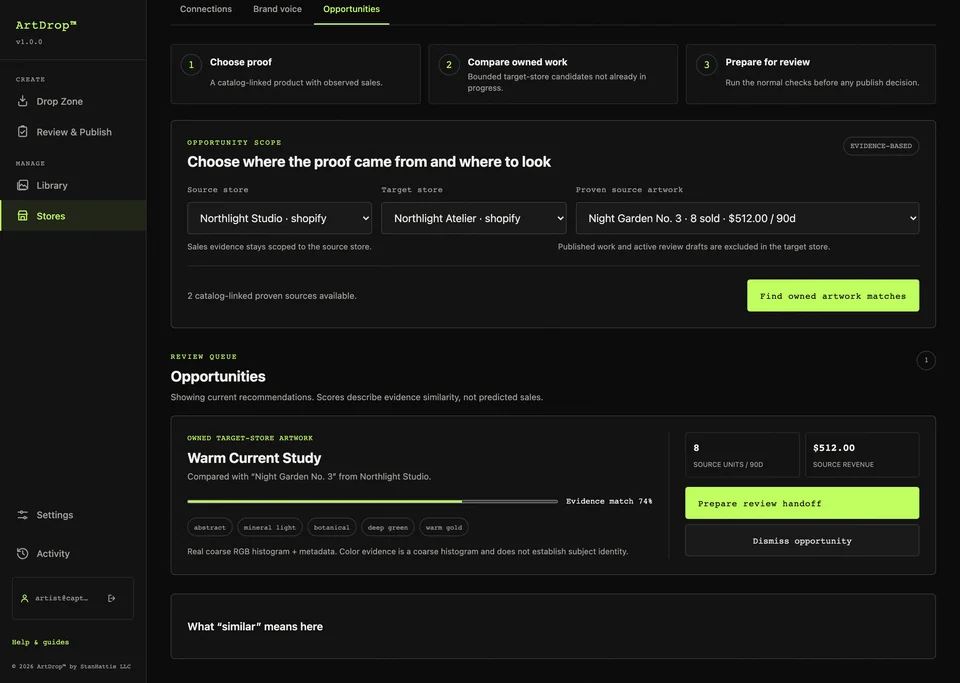Go to Drop Zone in sidebar
960x683 pixels.
pyautogui.click(x=73, y=101)
